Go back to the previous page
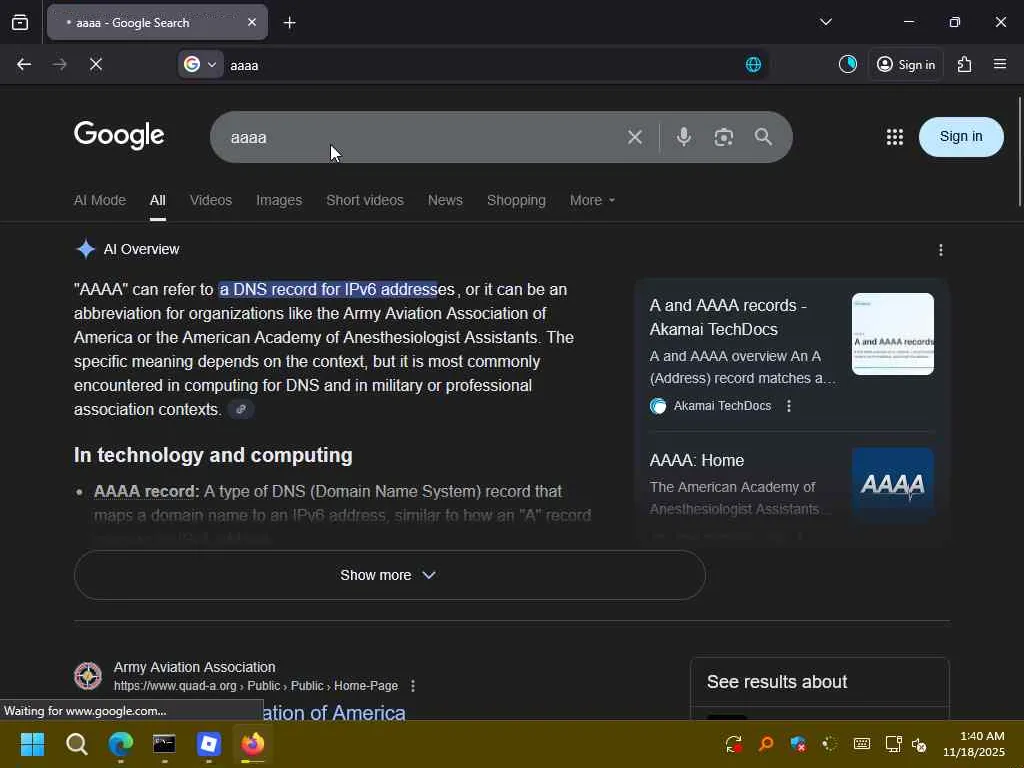Viewport: 1024px width, 768px height. click(24, 64)
